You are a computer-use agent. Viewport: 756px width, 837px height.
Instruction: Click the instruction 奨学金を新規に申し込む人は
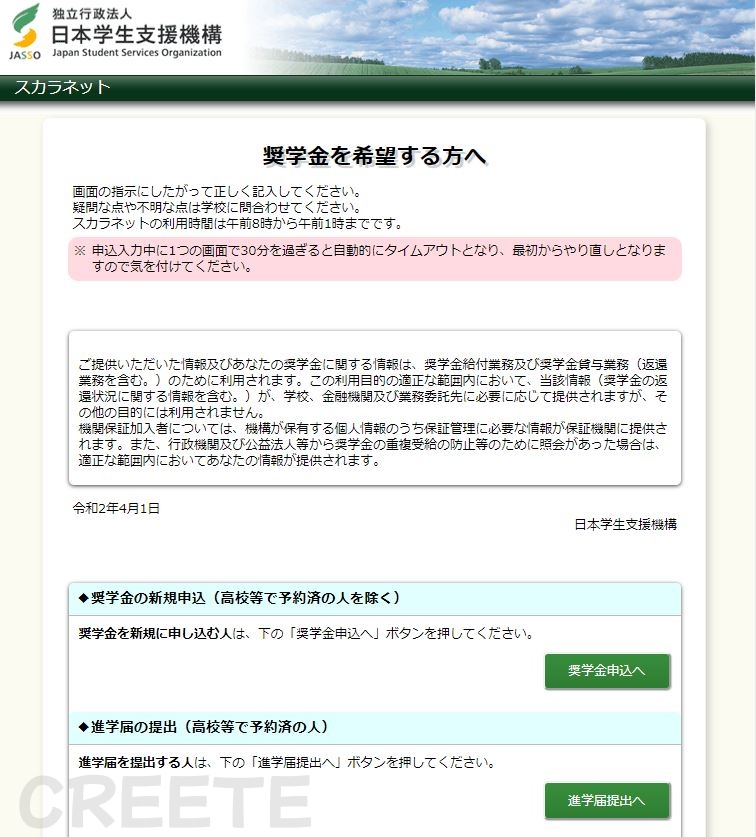click(x=305, y=634)
